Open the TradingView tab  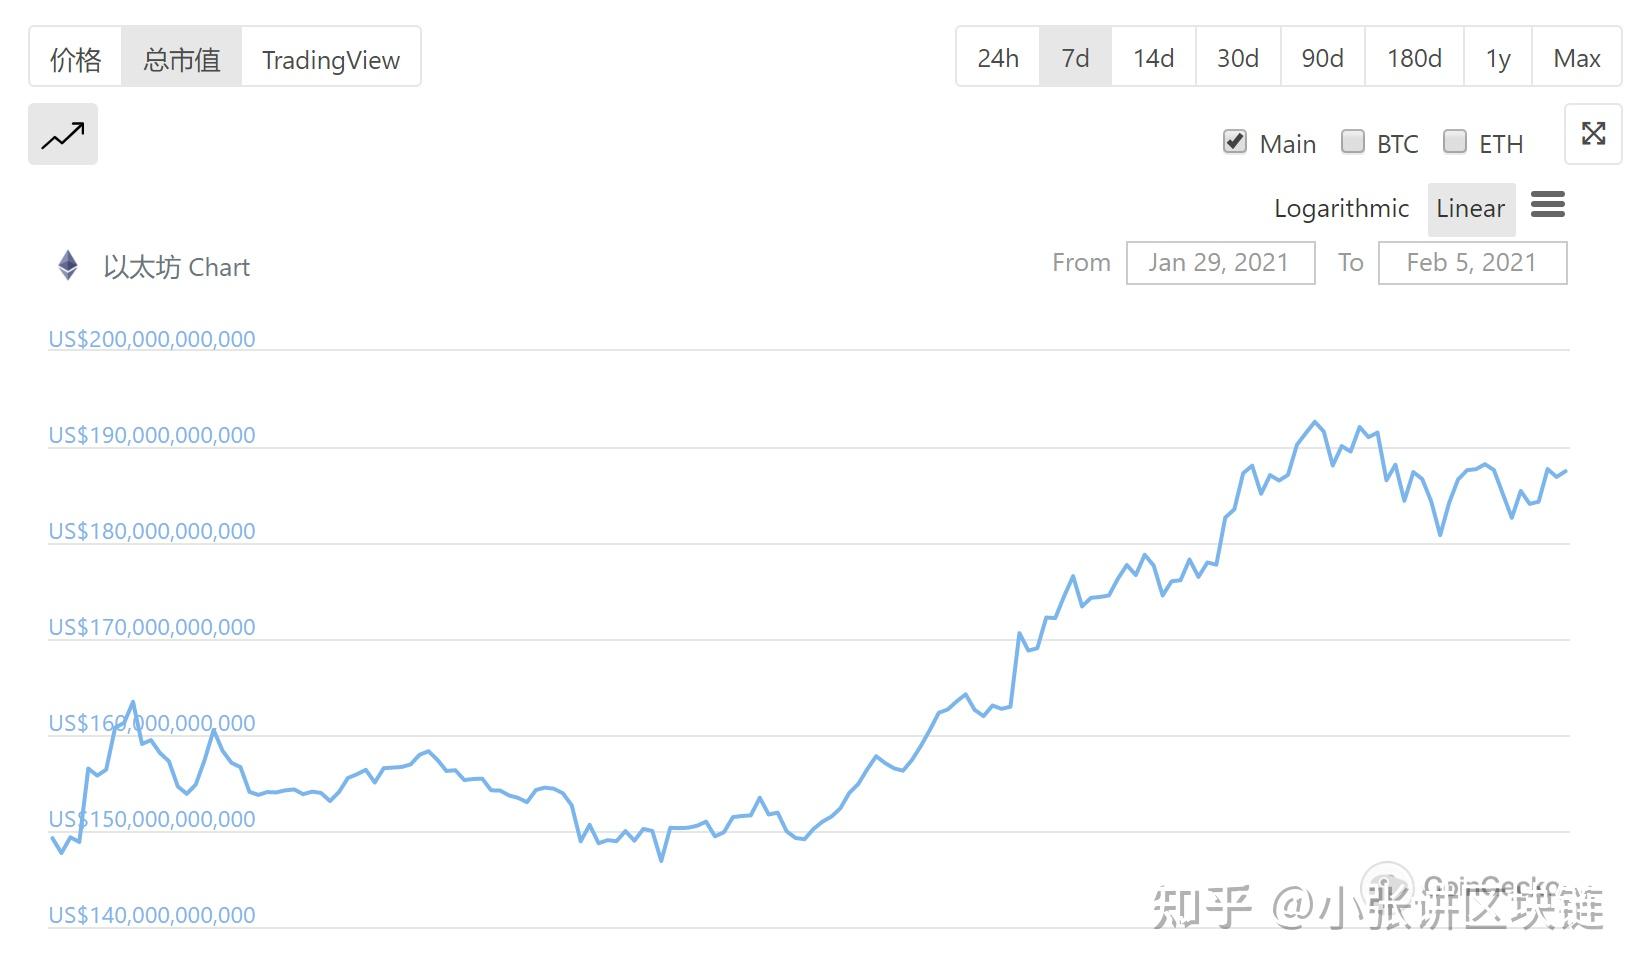331,58
